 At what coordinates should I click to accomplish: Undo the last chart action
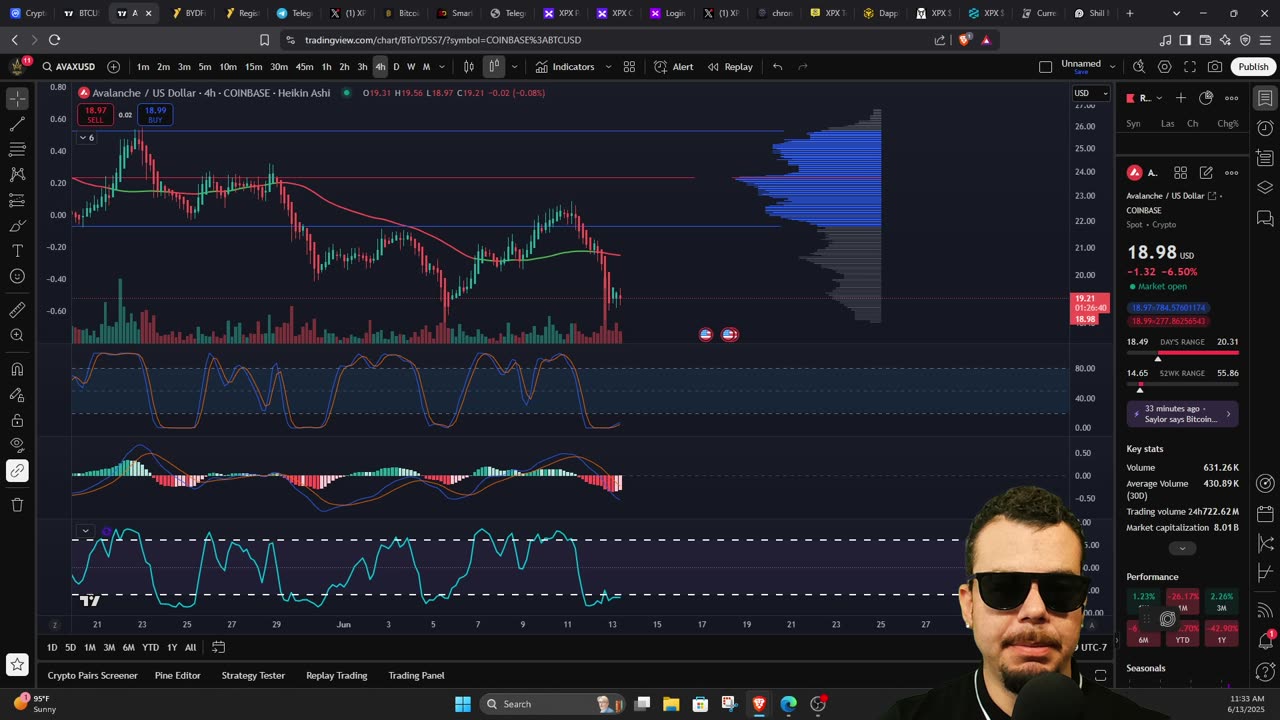coord(777,67)
